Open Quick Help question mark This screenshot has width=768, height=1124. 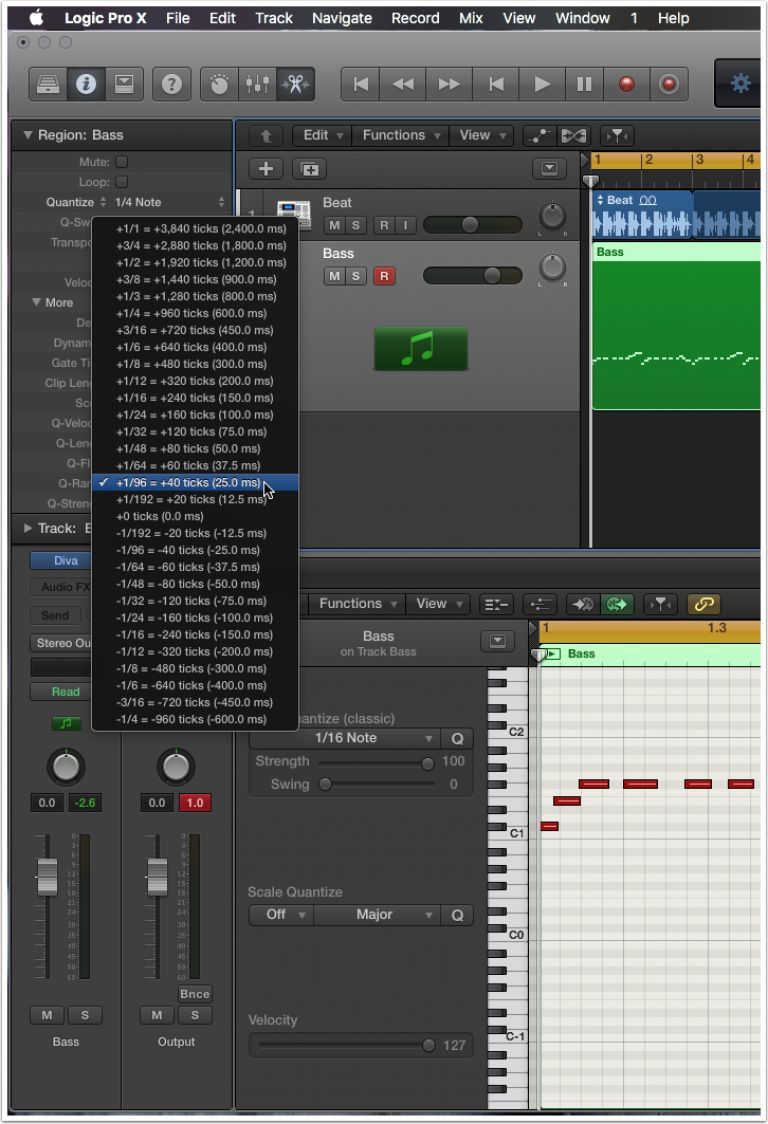(171, 85)
